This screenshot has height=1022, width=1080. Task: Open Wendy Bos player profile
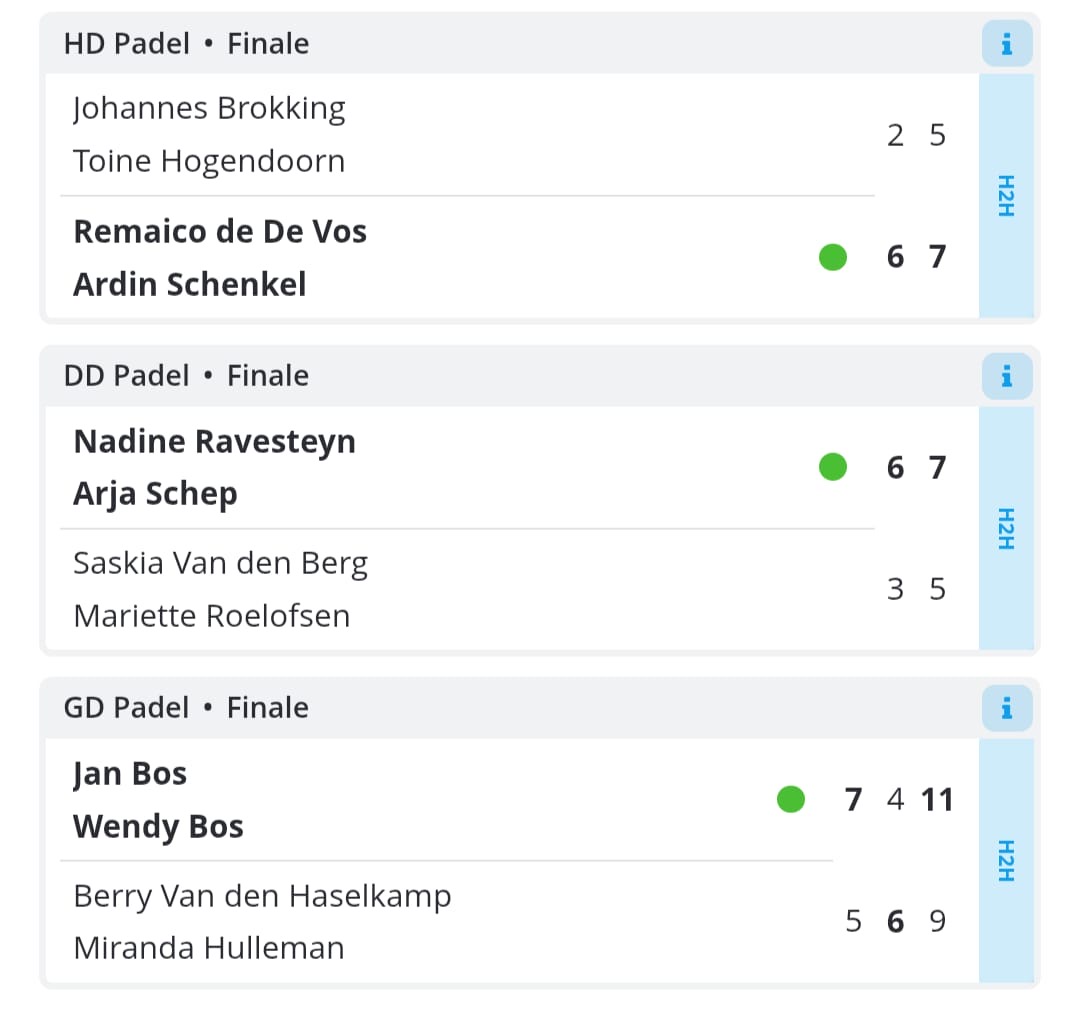point(158,826)
